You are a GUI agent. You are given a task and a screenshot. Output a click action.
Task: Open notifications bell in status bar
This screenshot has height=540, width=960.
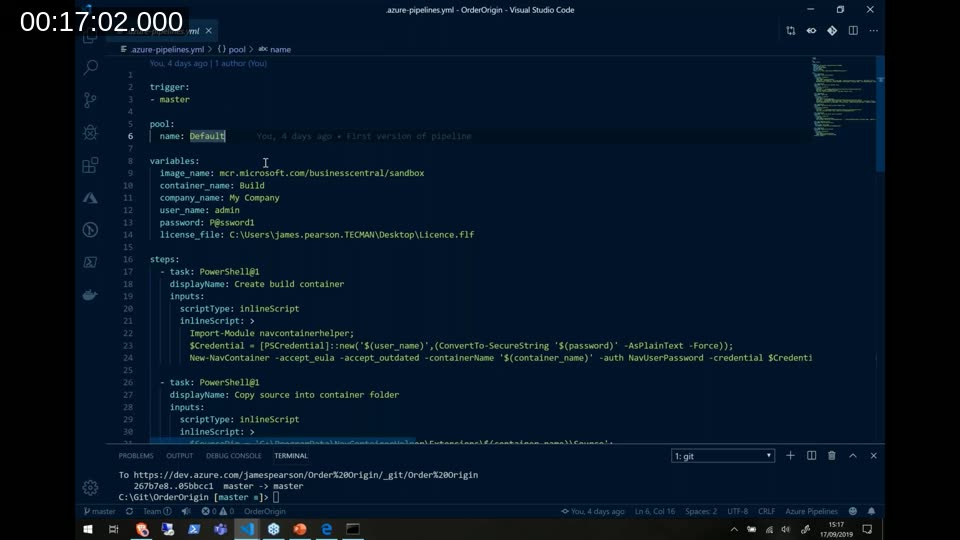pos(871,511)
